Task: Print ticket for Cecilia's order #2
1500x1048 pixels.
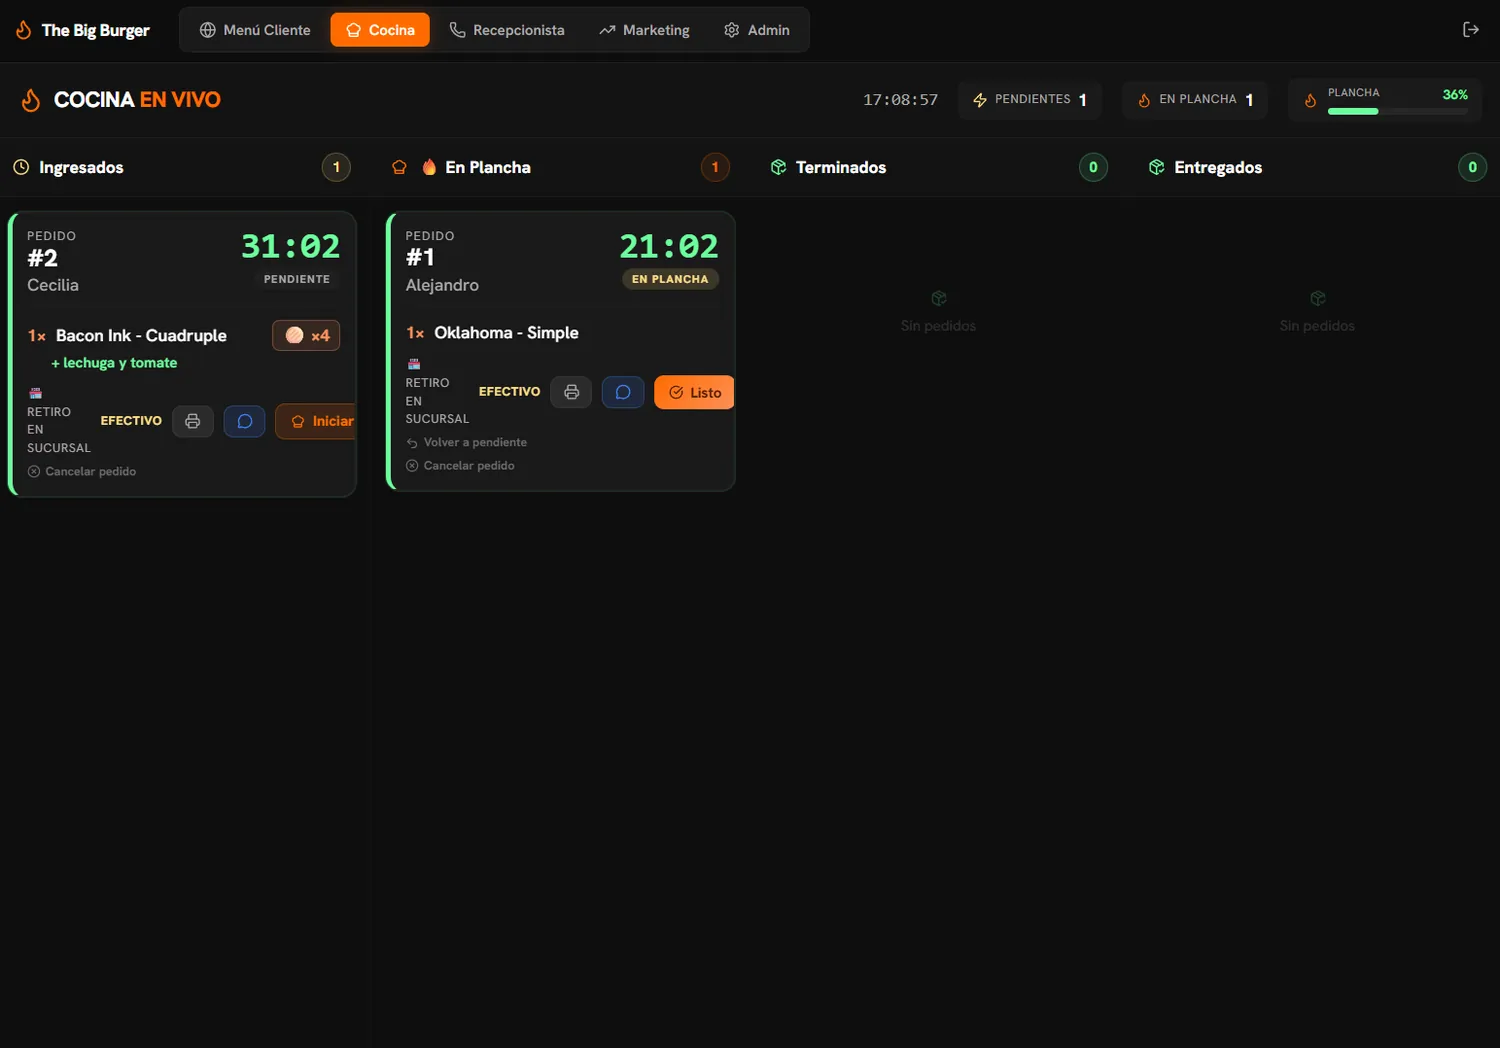Action: tap(193, 421)
